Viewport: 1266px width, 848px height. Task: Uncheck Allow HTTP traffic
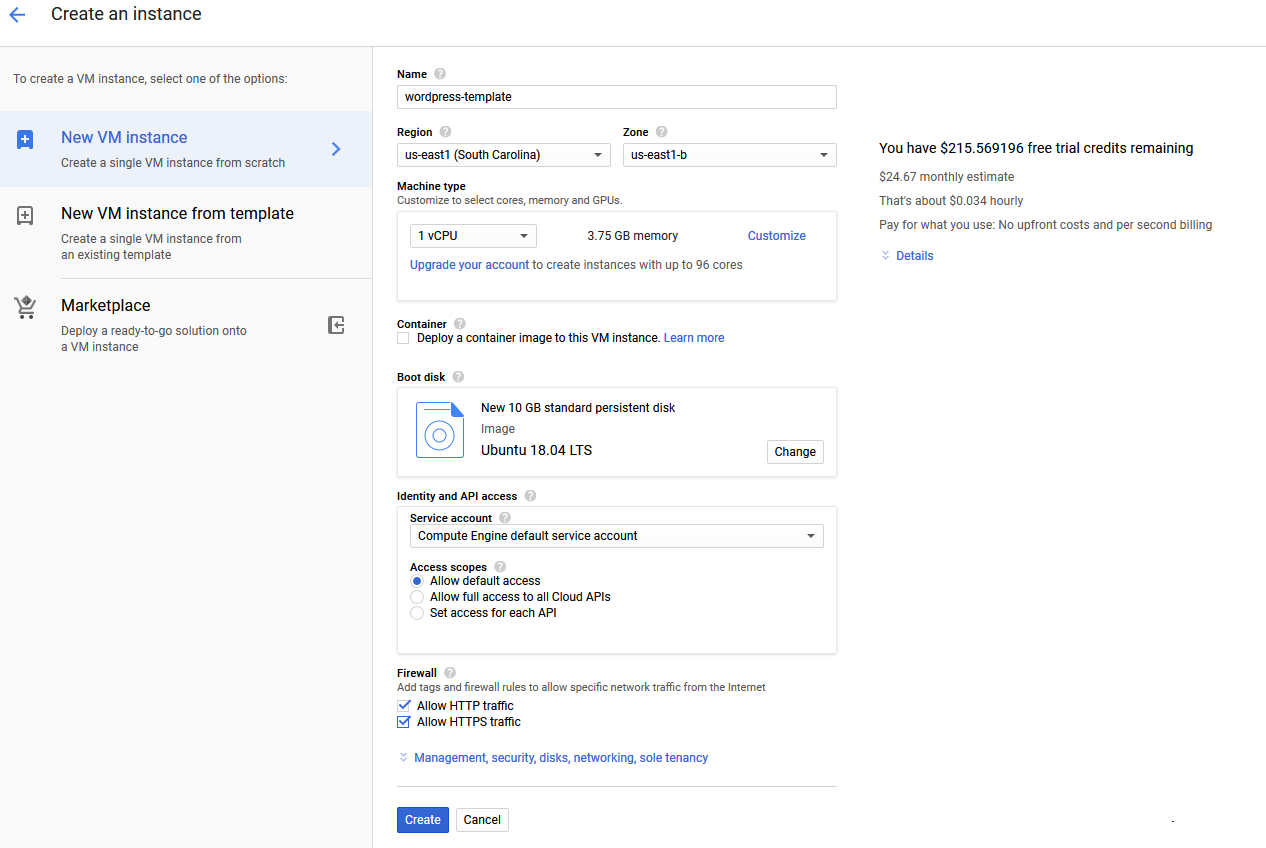pos(404,706)
